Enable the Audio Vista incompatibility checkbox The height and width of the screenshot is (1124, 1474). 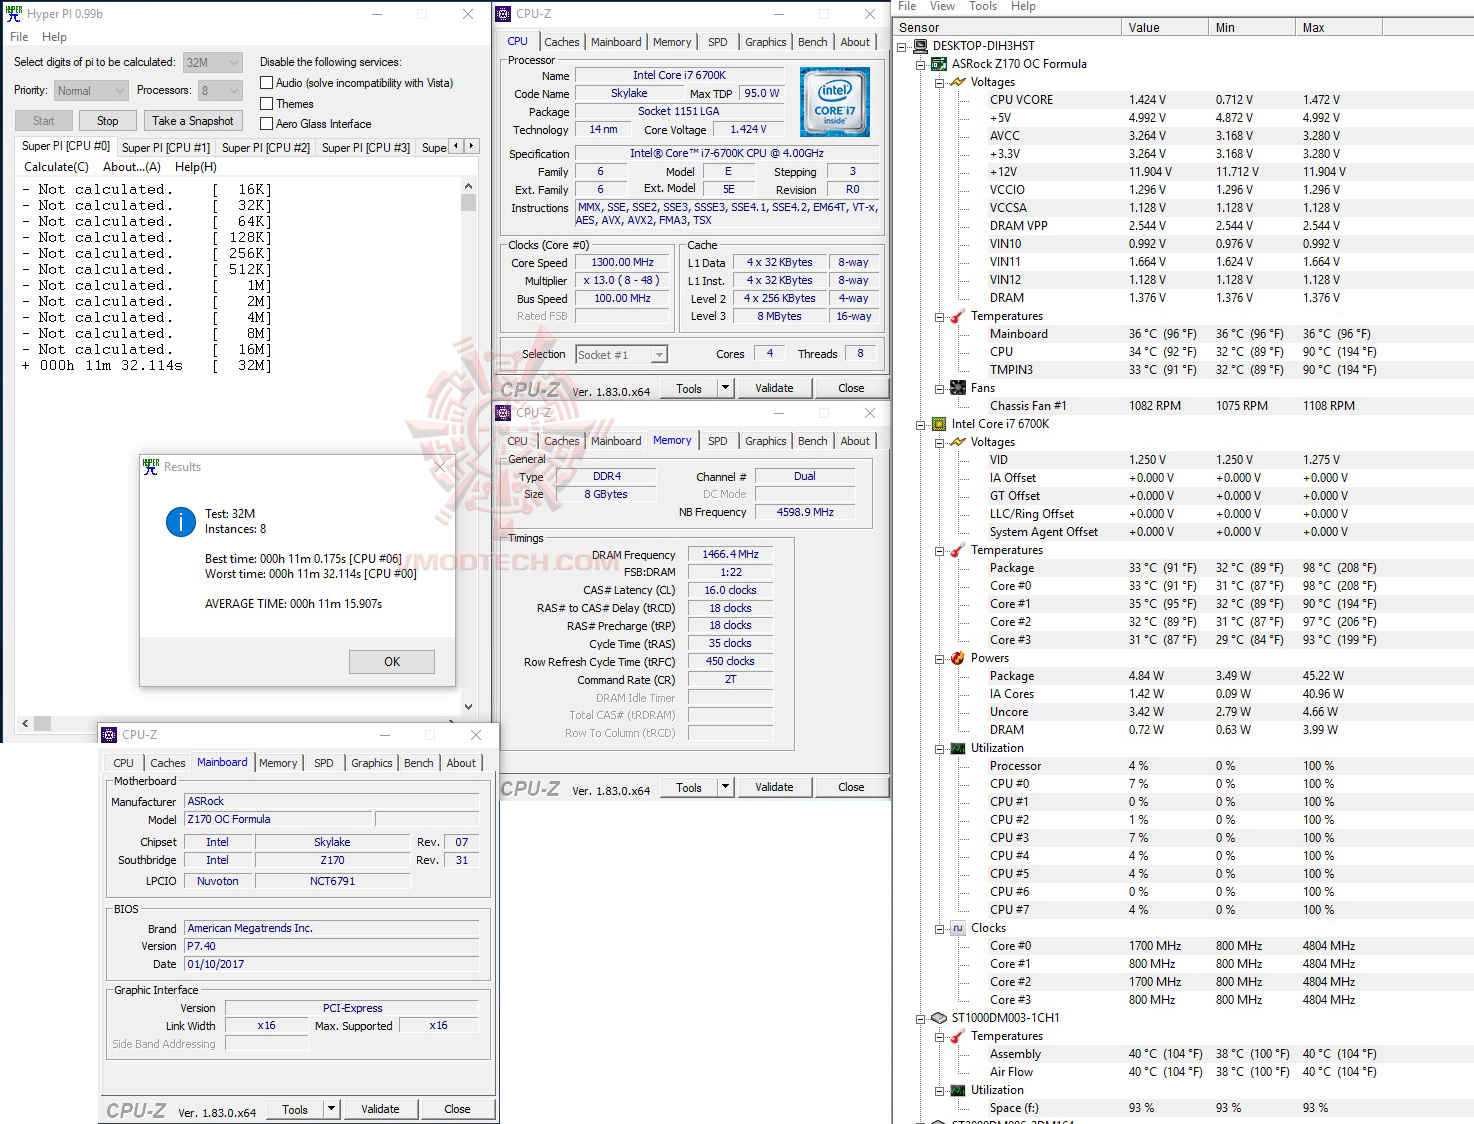click(x=266, y=83)
